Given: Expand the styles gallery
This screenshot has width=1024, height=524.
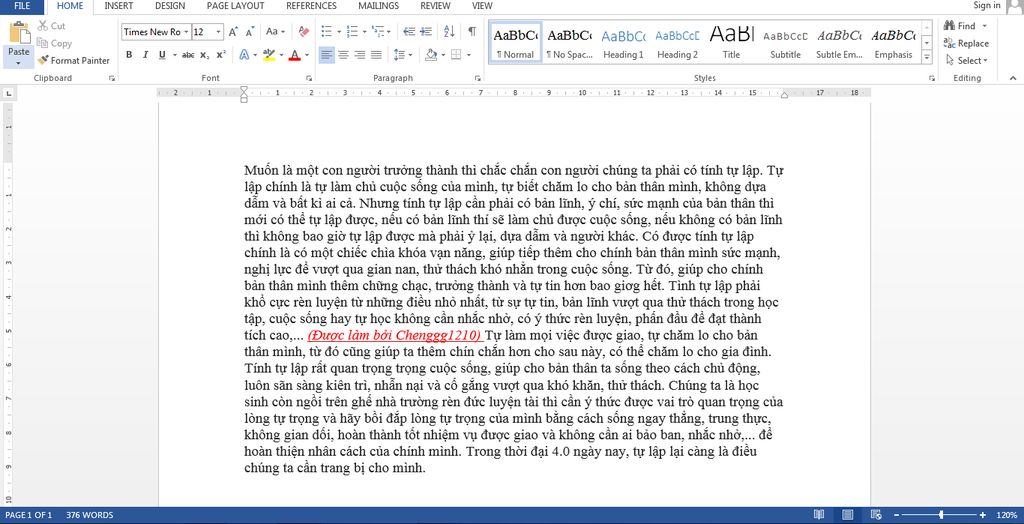Looking at the screenshot, I should [926, 57].
